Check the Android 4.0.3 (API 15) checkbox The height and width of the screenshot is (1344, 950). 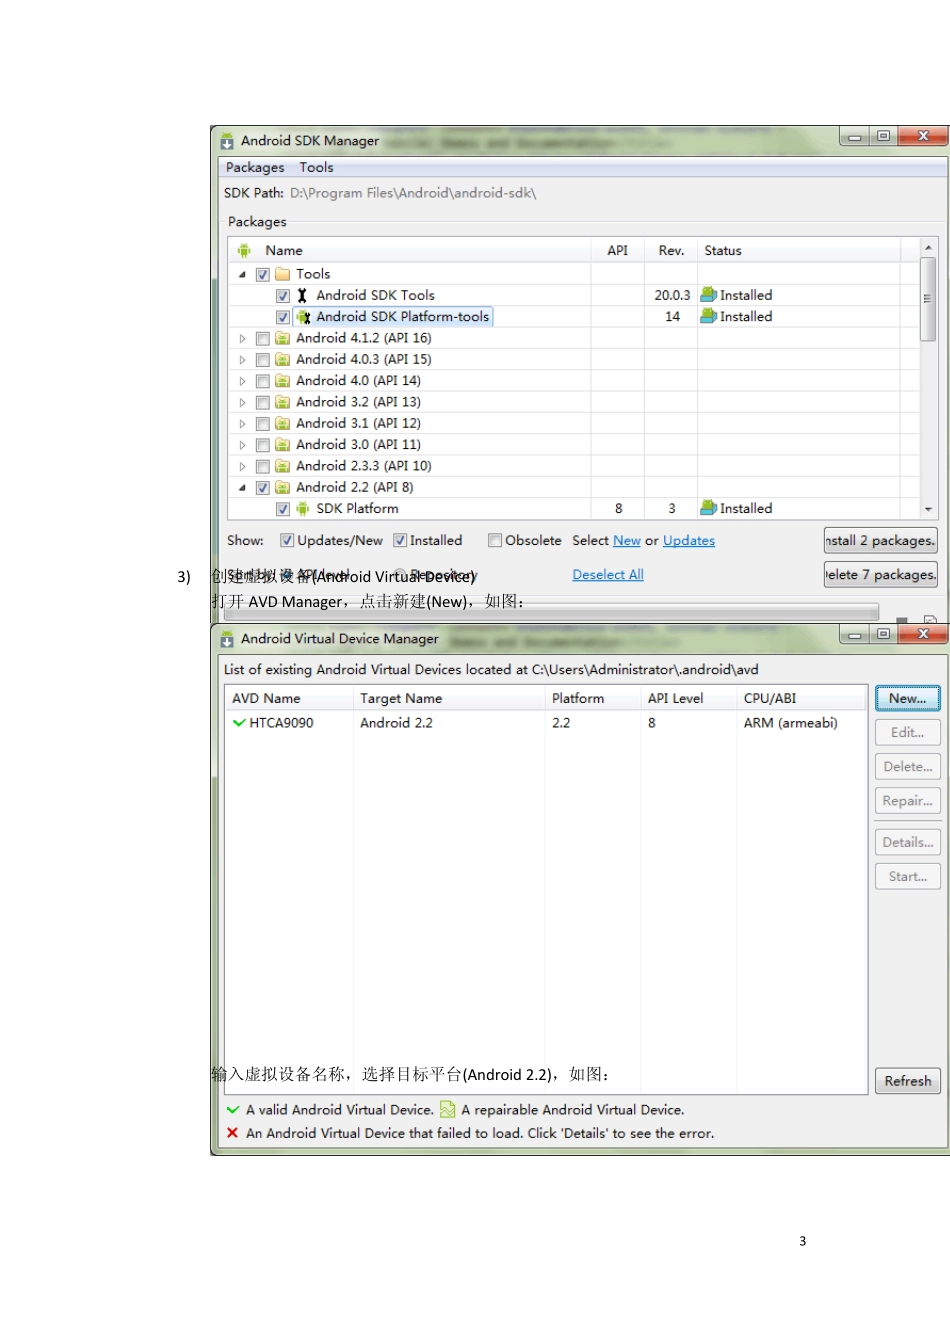(263, 360)
